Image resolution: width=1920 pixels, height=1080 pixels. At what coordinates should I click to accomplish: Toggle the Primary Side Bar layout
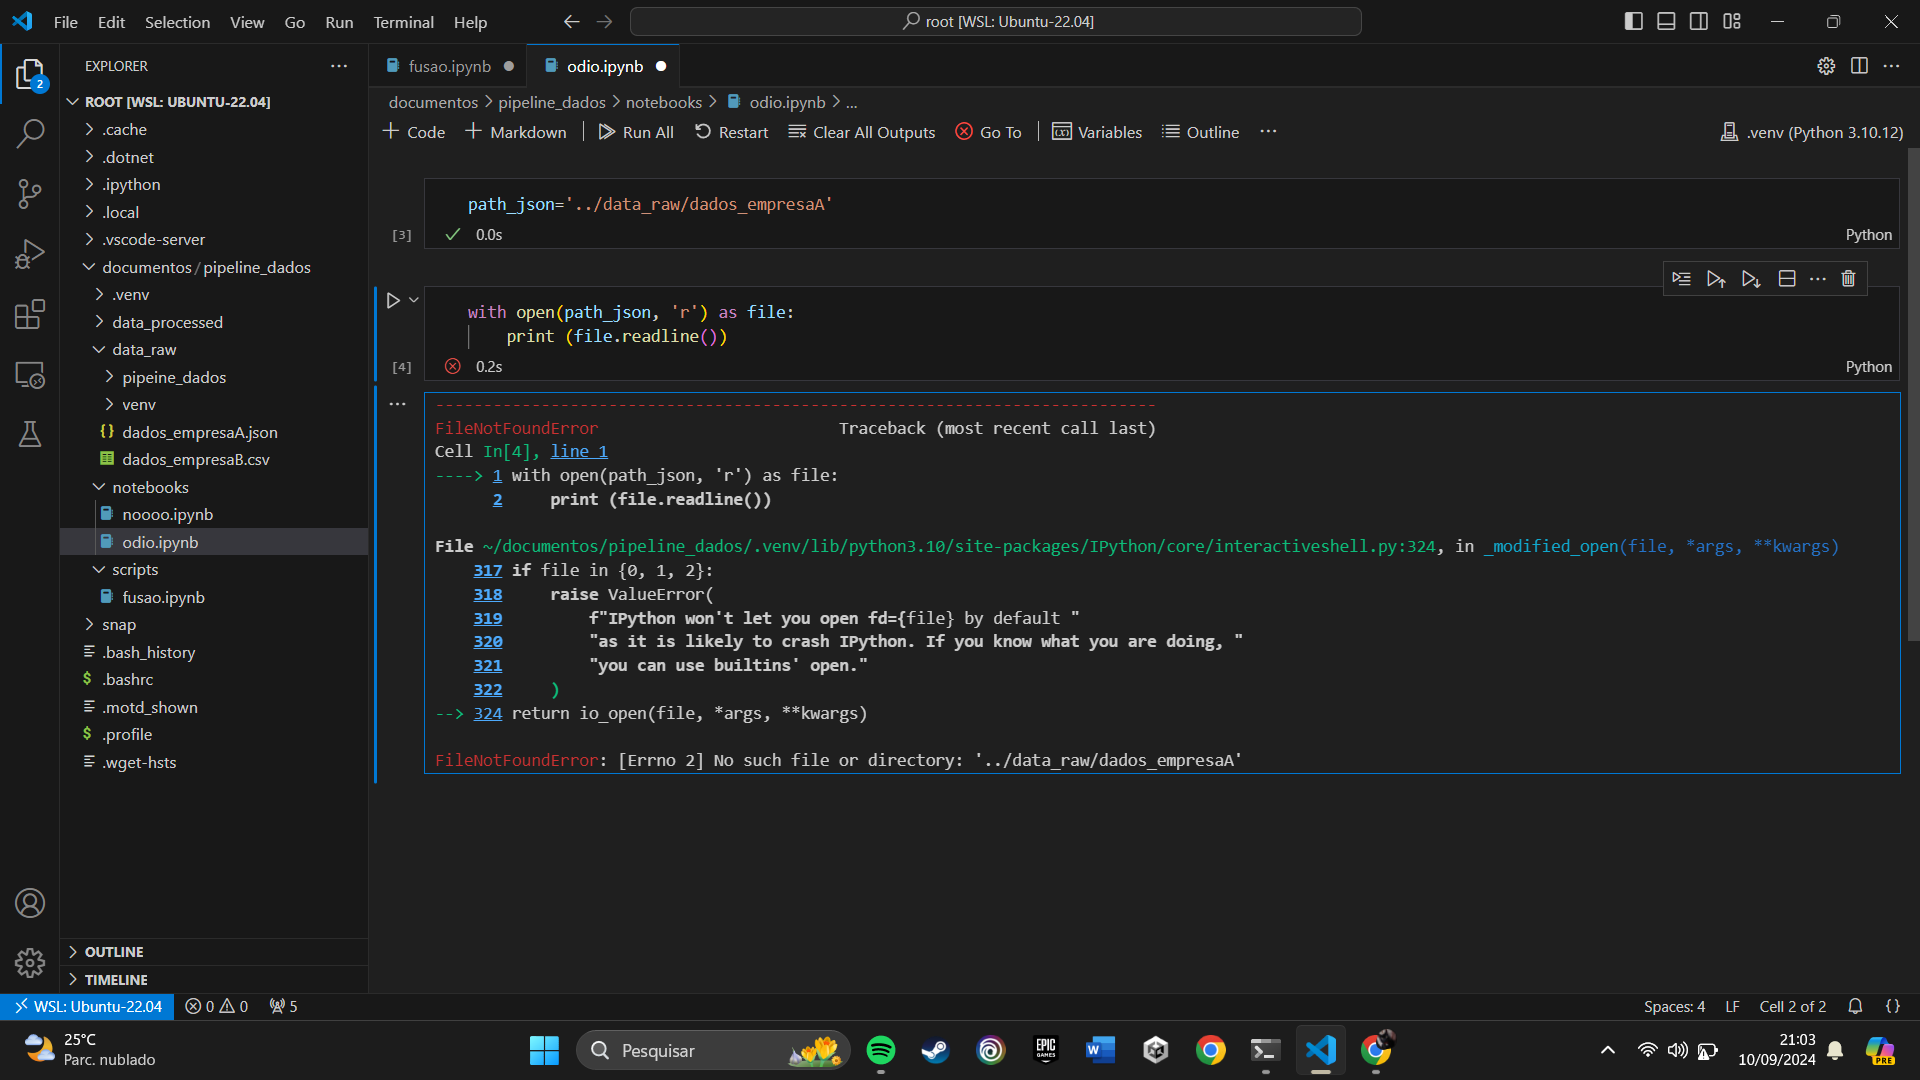[x=1634, y=22]
